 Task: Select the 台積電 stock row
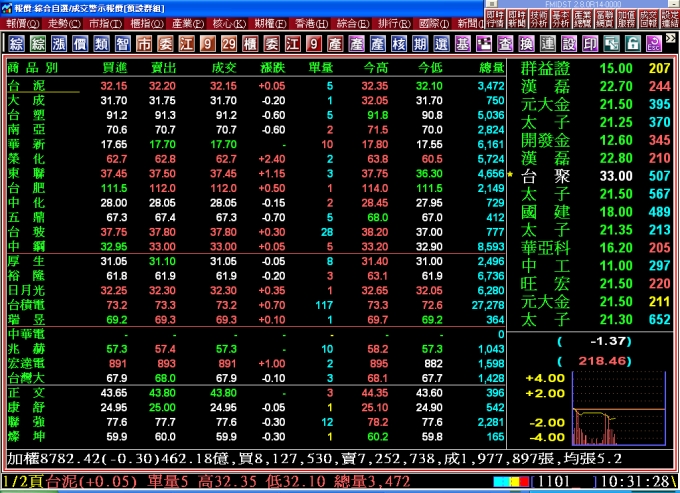coord(256,305)
